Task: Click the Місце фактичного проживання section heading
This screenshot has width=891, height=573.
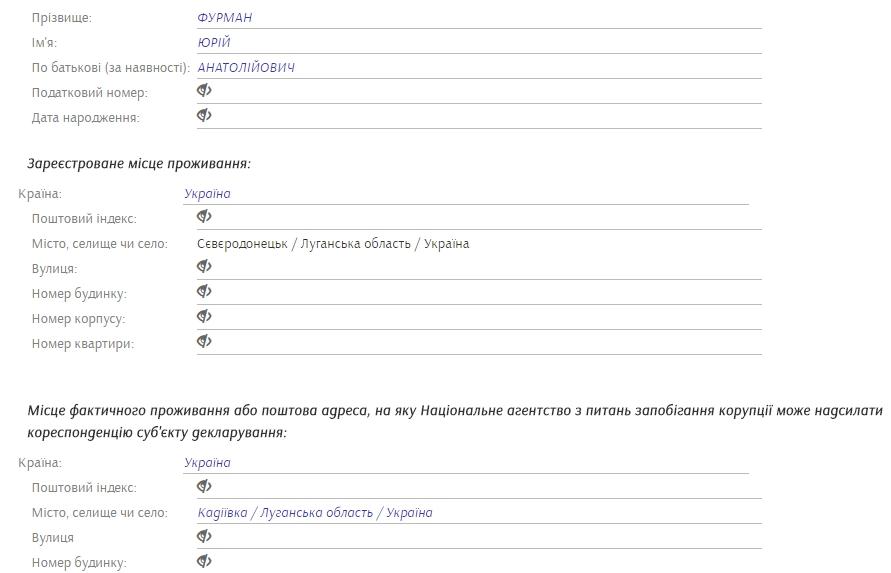Action: click(x=455, y=411)
